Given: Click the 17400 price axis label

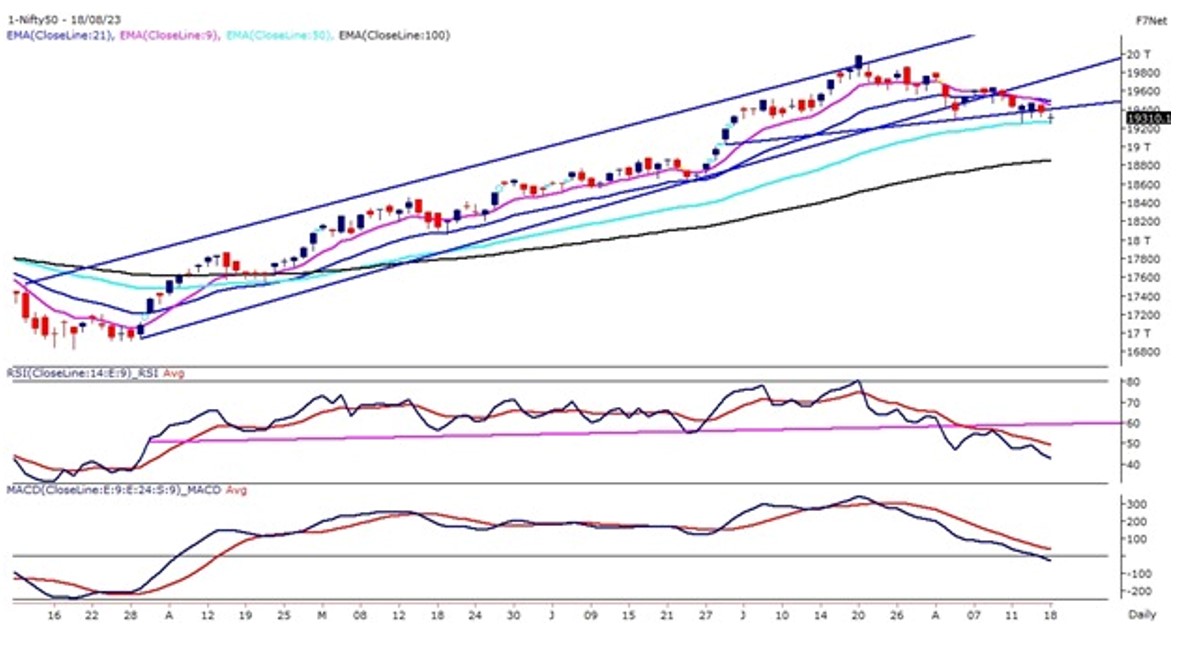Looking at the screenshot, I should click(x=1142, y=296).
